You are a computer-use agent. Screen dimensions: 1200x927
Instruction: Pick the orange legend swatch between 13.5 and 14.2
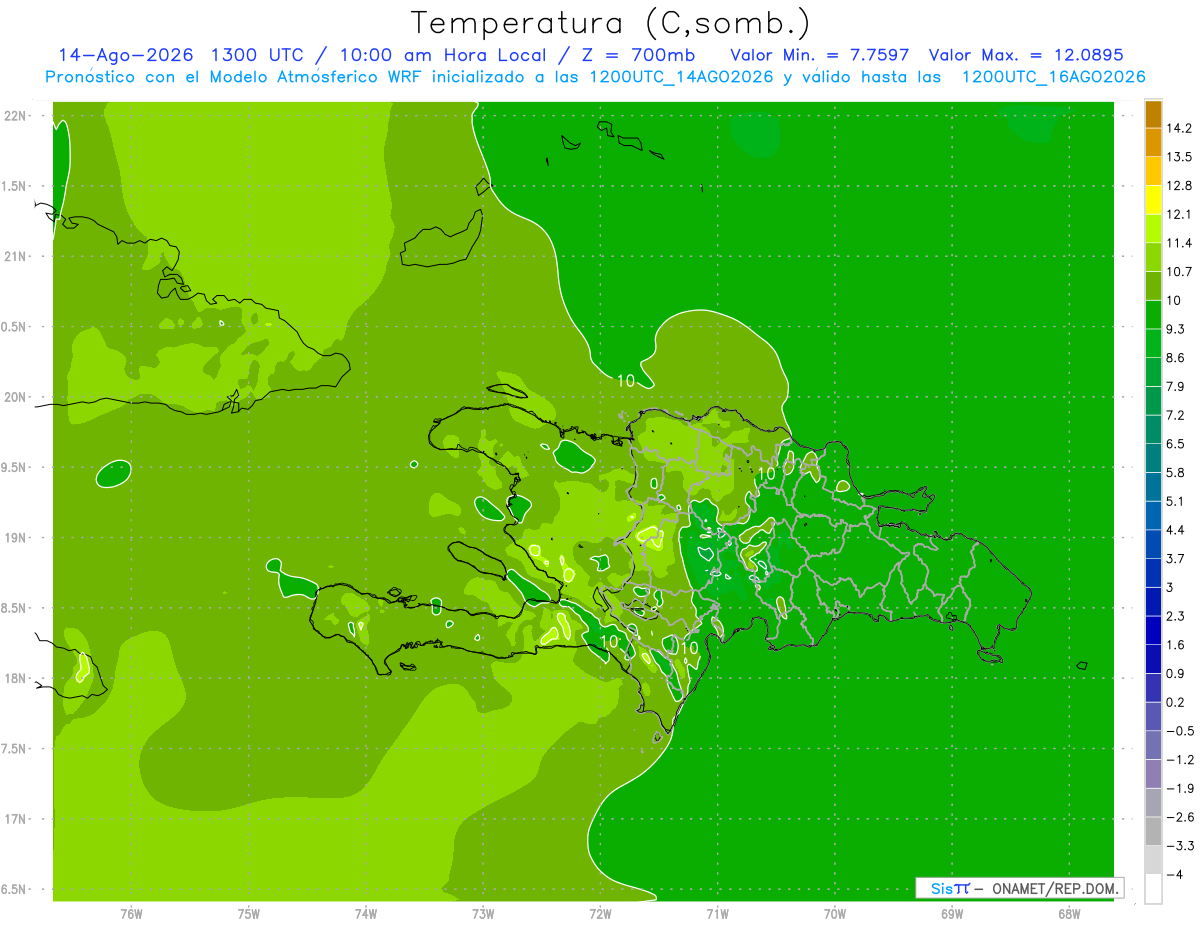click(1153, 143)
